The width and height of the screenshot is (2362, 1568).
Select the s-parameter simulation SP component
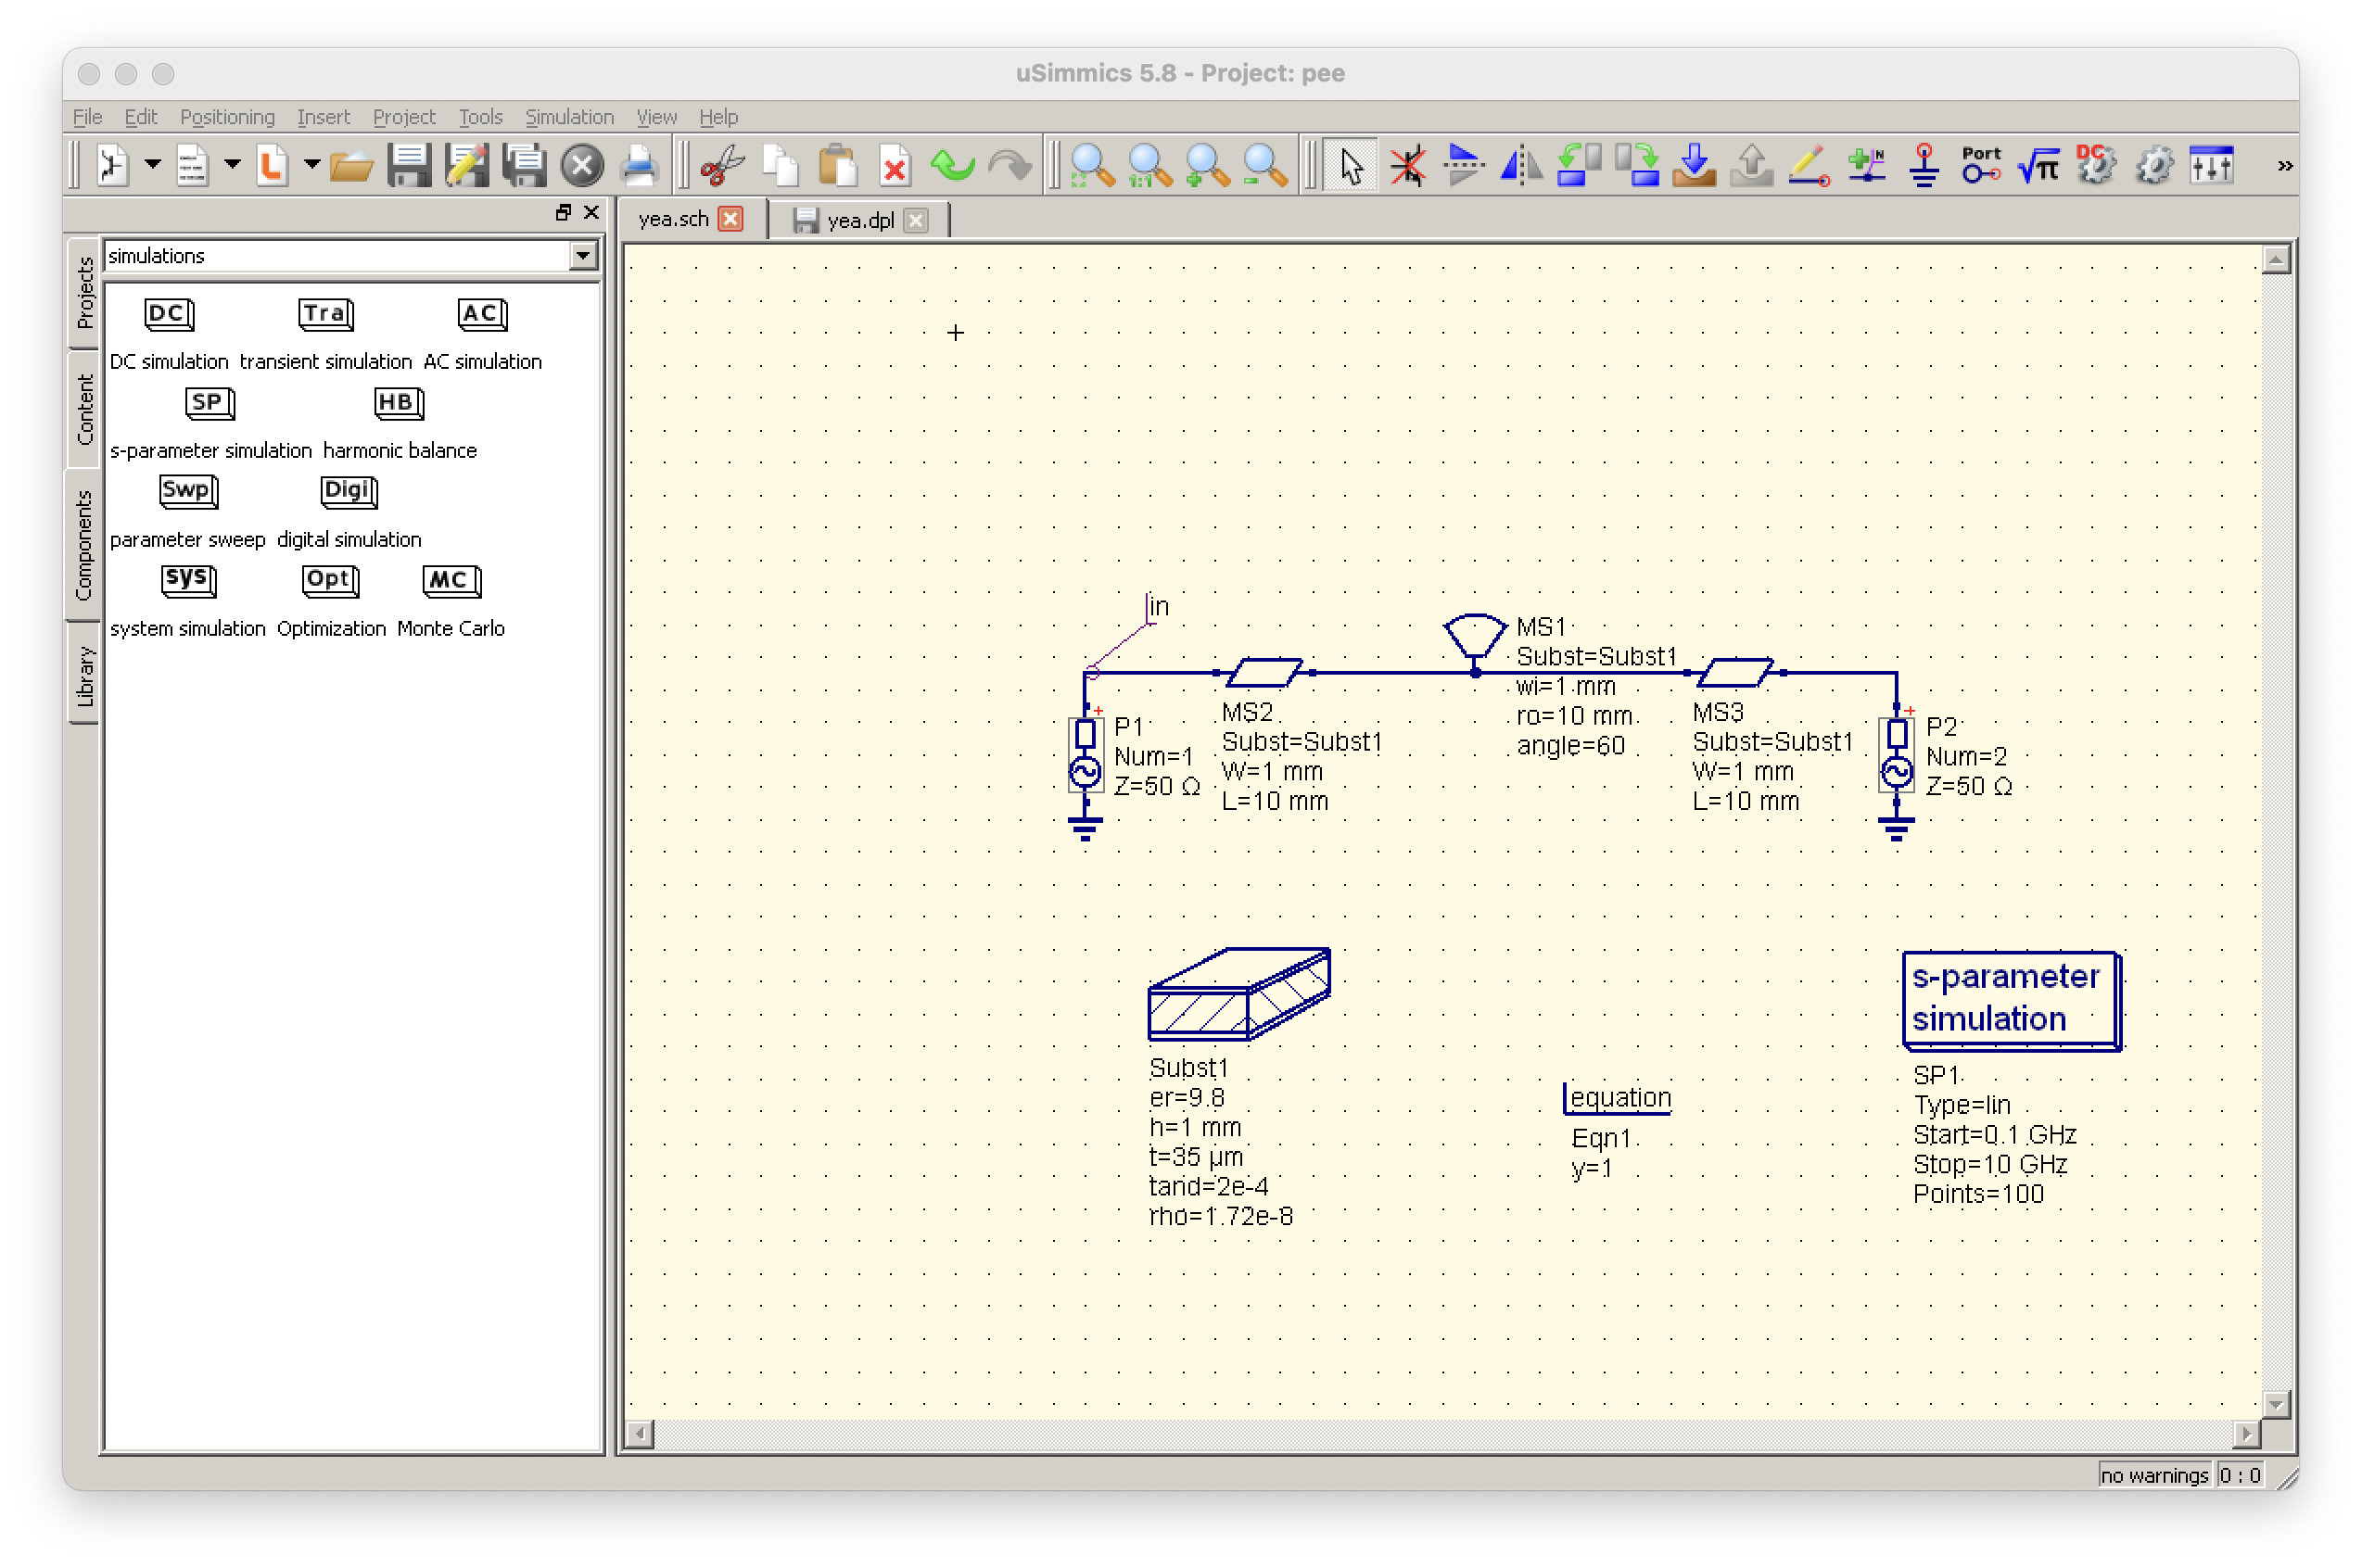(210, 403)
